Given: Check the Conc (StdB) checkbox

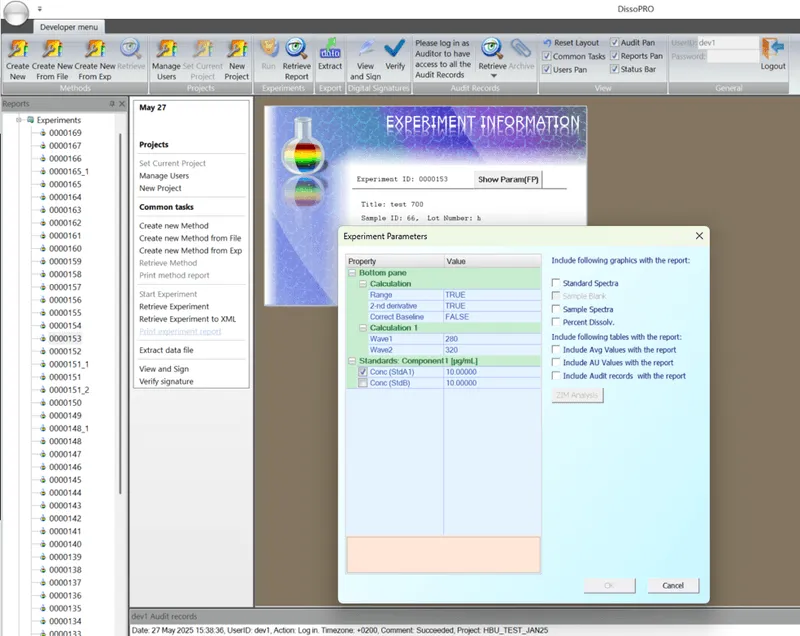Looking at the screenshot, I should tap(363, 383).
